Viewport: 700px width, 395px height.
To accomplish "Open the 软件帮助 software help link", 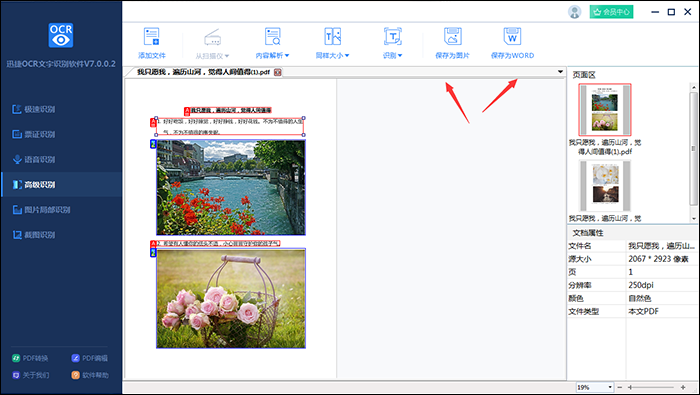I will (90, 375).
